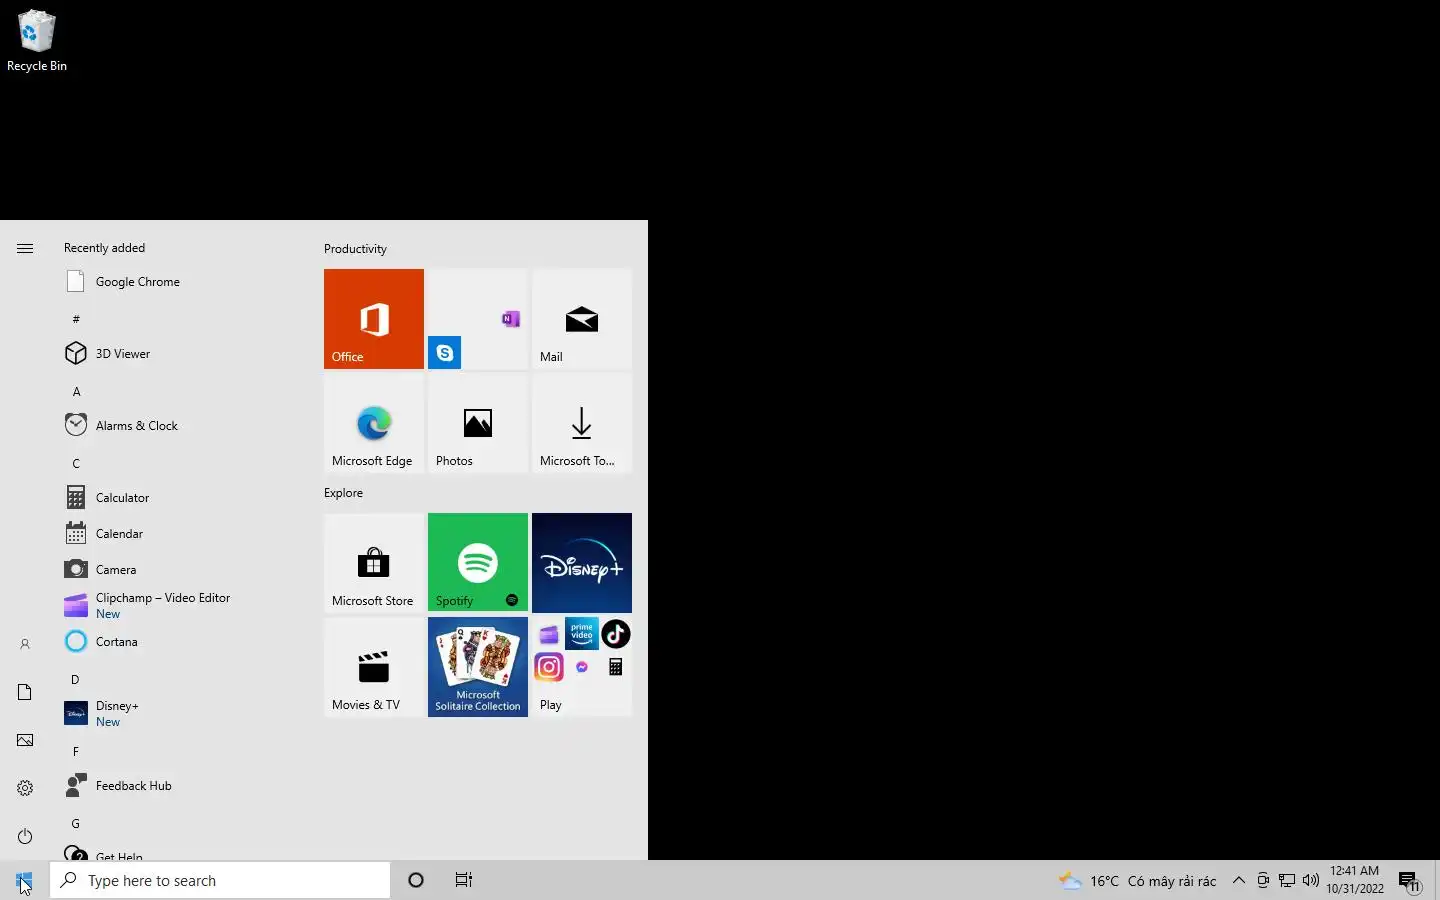
Task: Open weather widget showing 16°C
Action: click(1138, 881)
